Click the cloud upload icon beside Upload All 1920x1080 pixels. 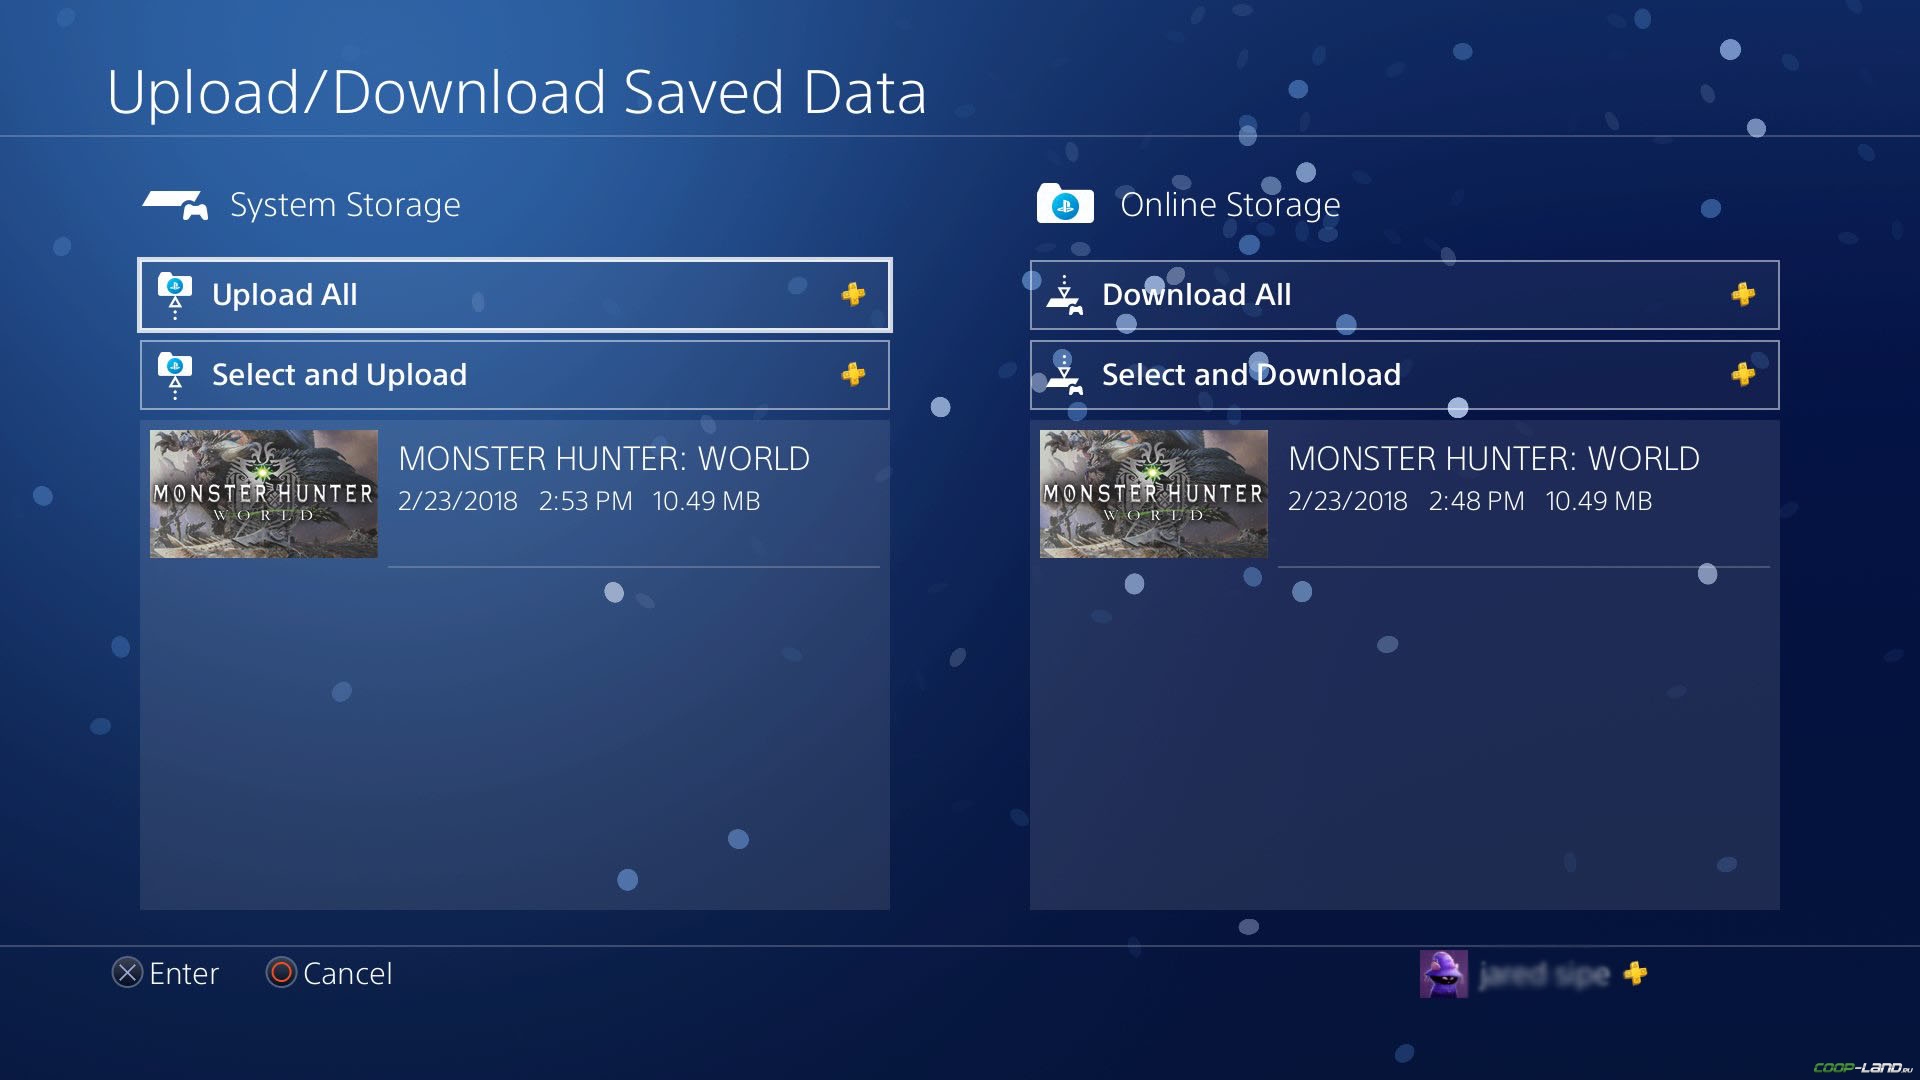[175, 296]
